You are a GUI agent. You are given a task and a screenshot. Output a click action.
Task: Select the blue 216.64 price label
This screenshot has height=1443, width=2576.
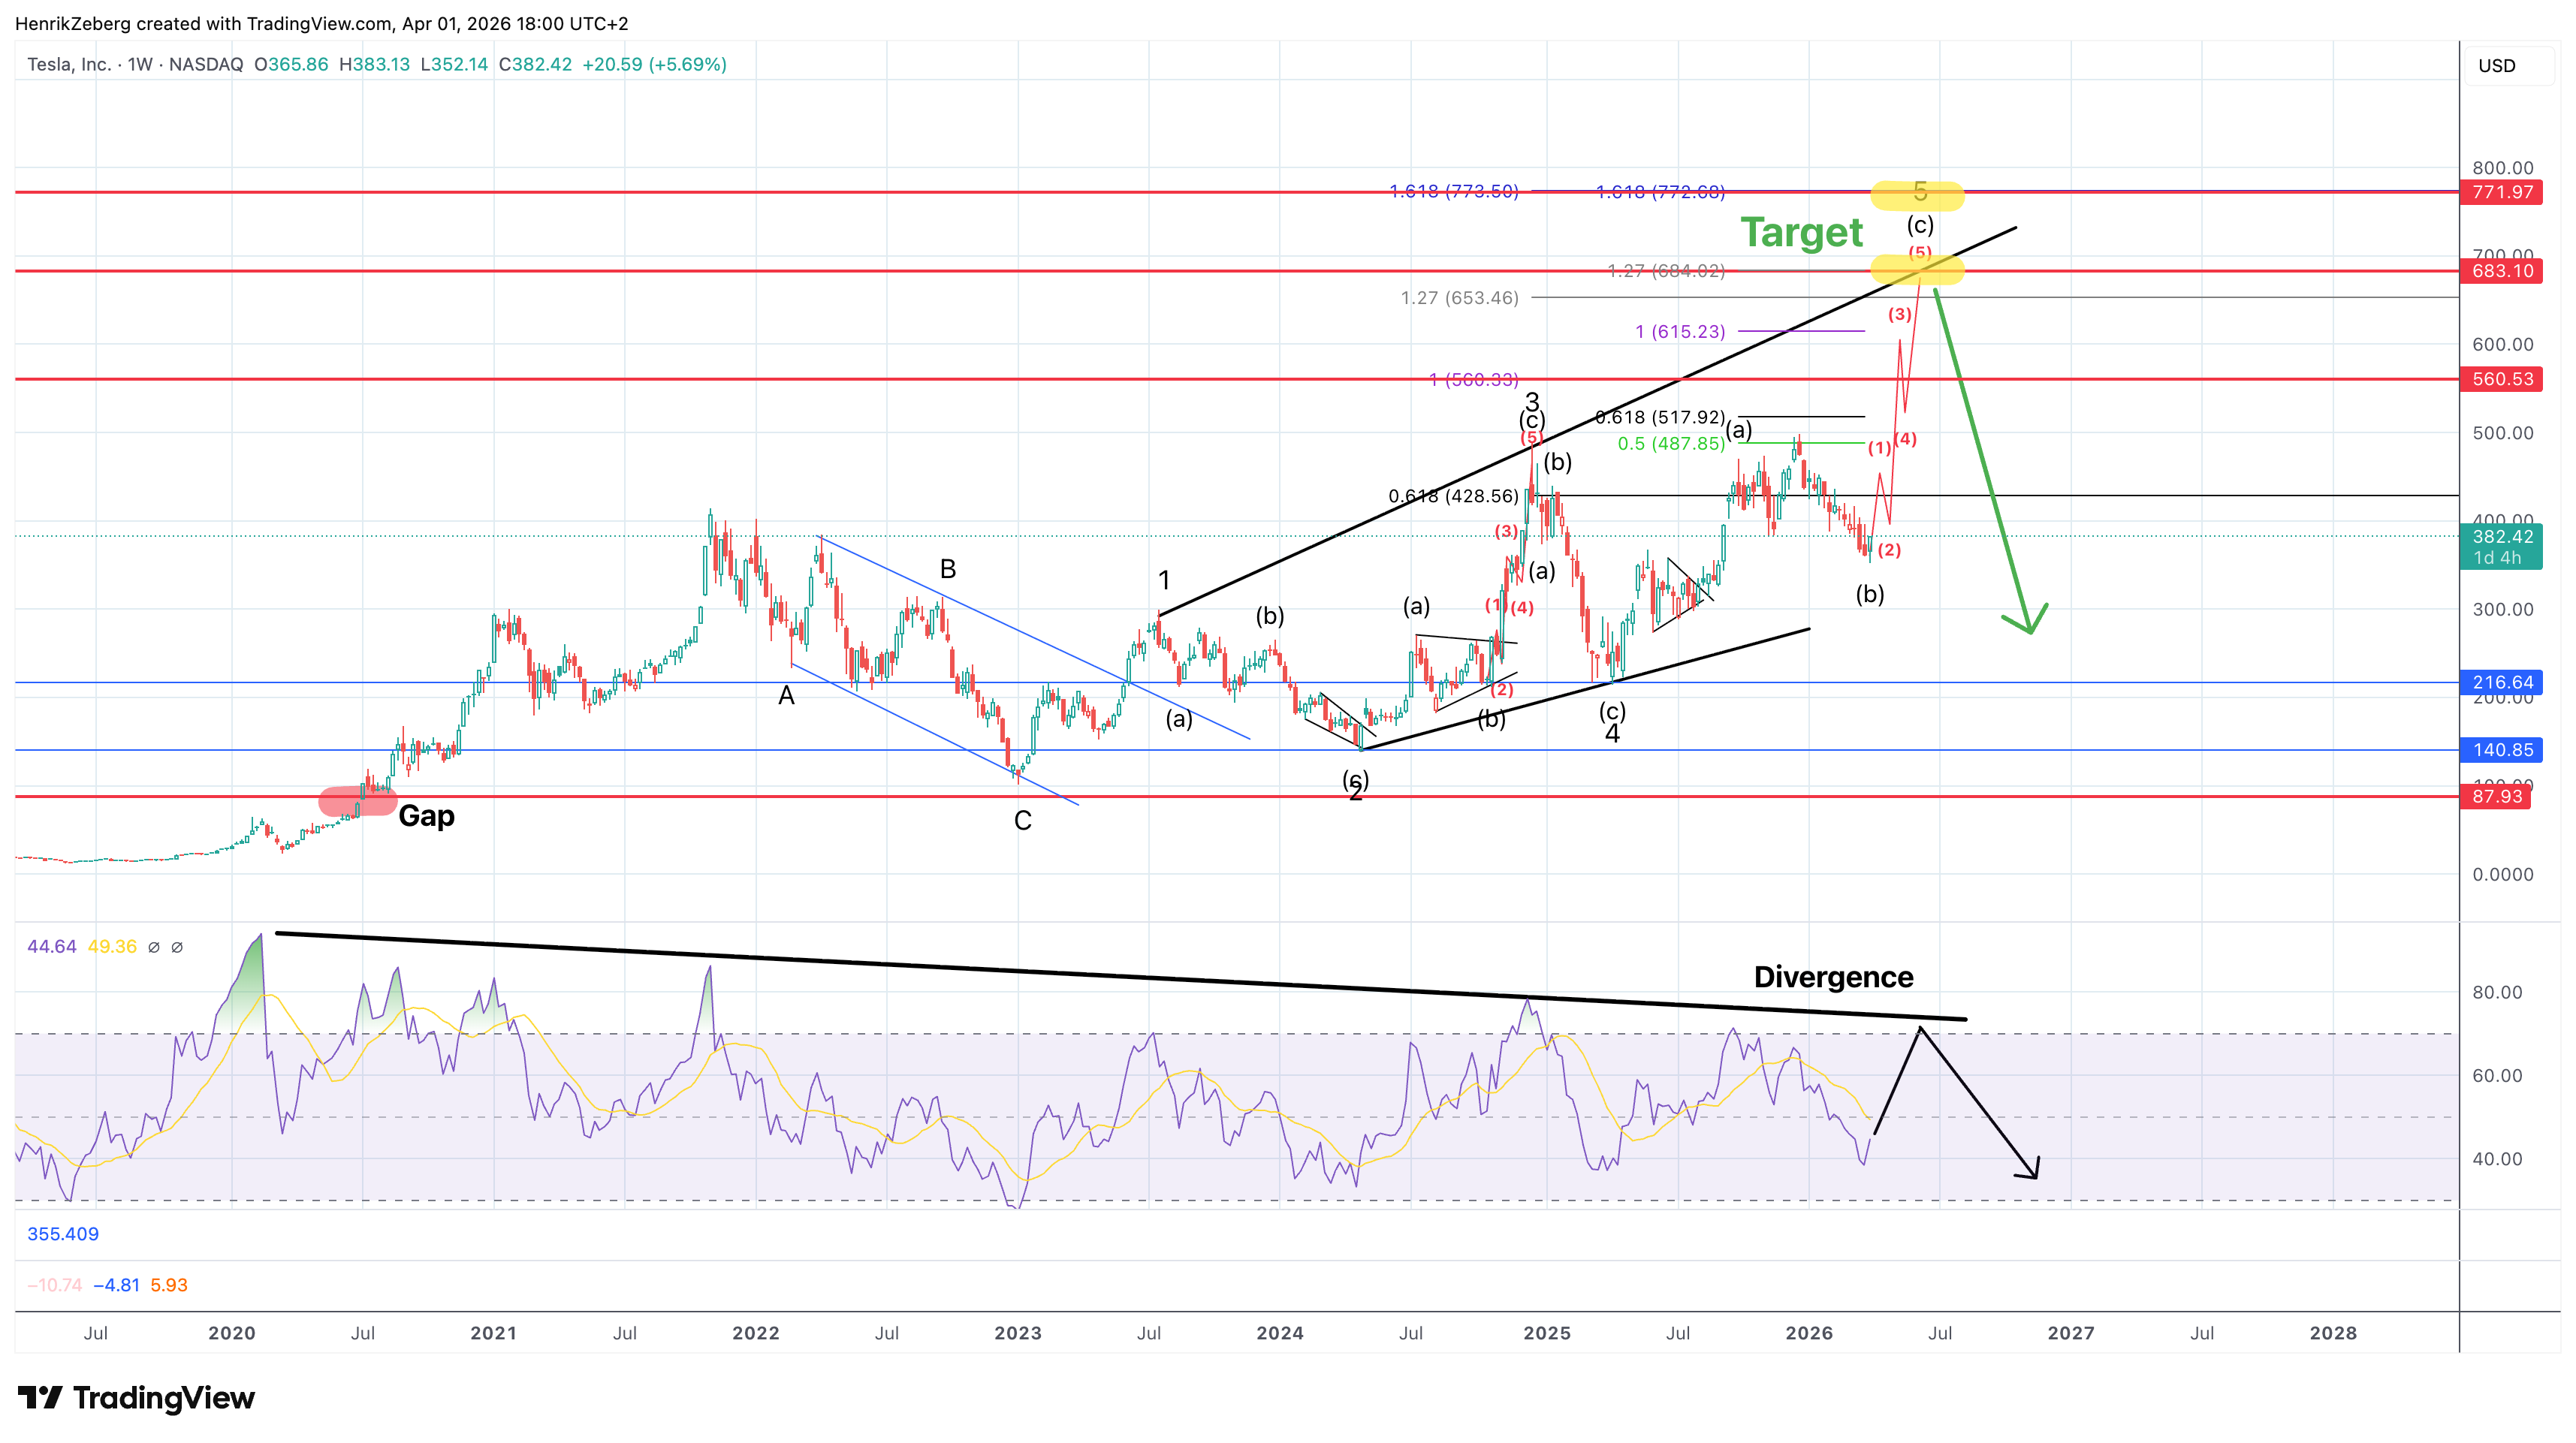tap(2502, 683)
